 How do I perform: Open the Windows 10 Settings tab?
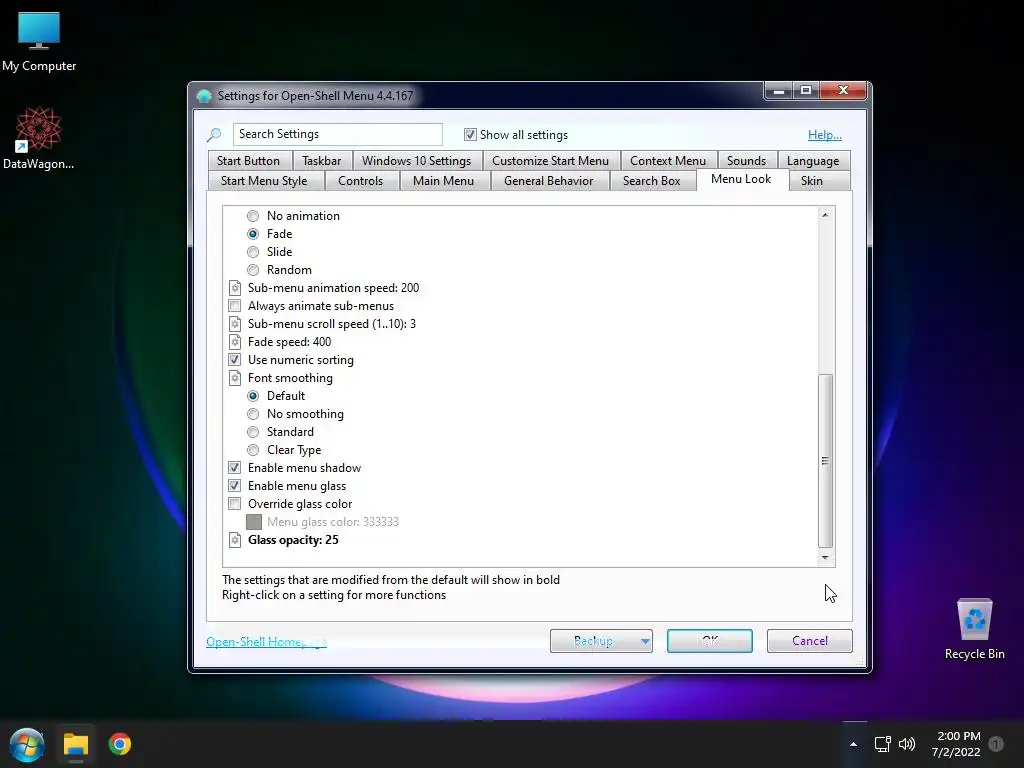tap(417, 161)
